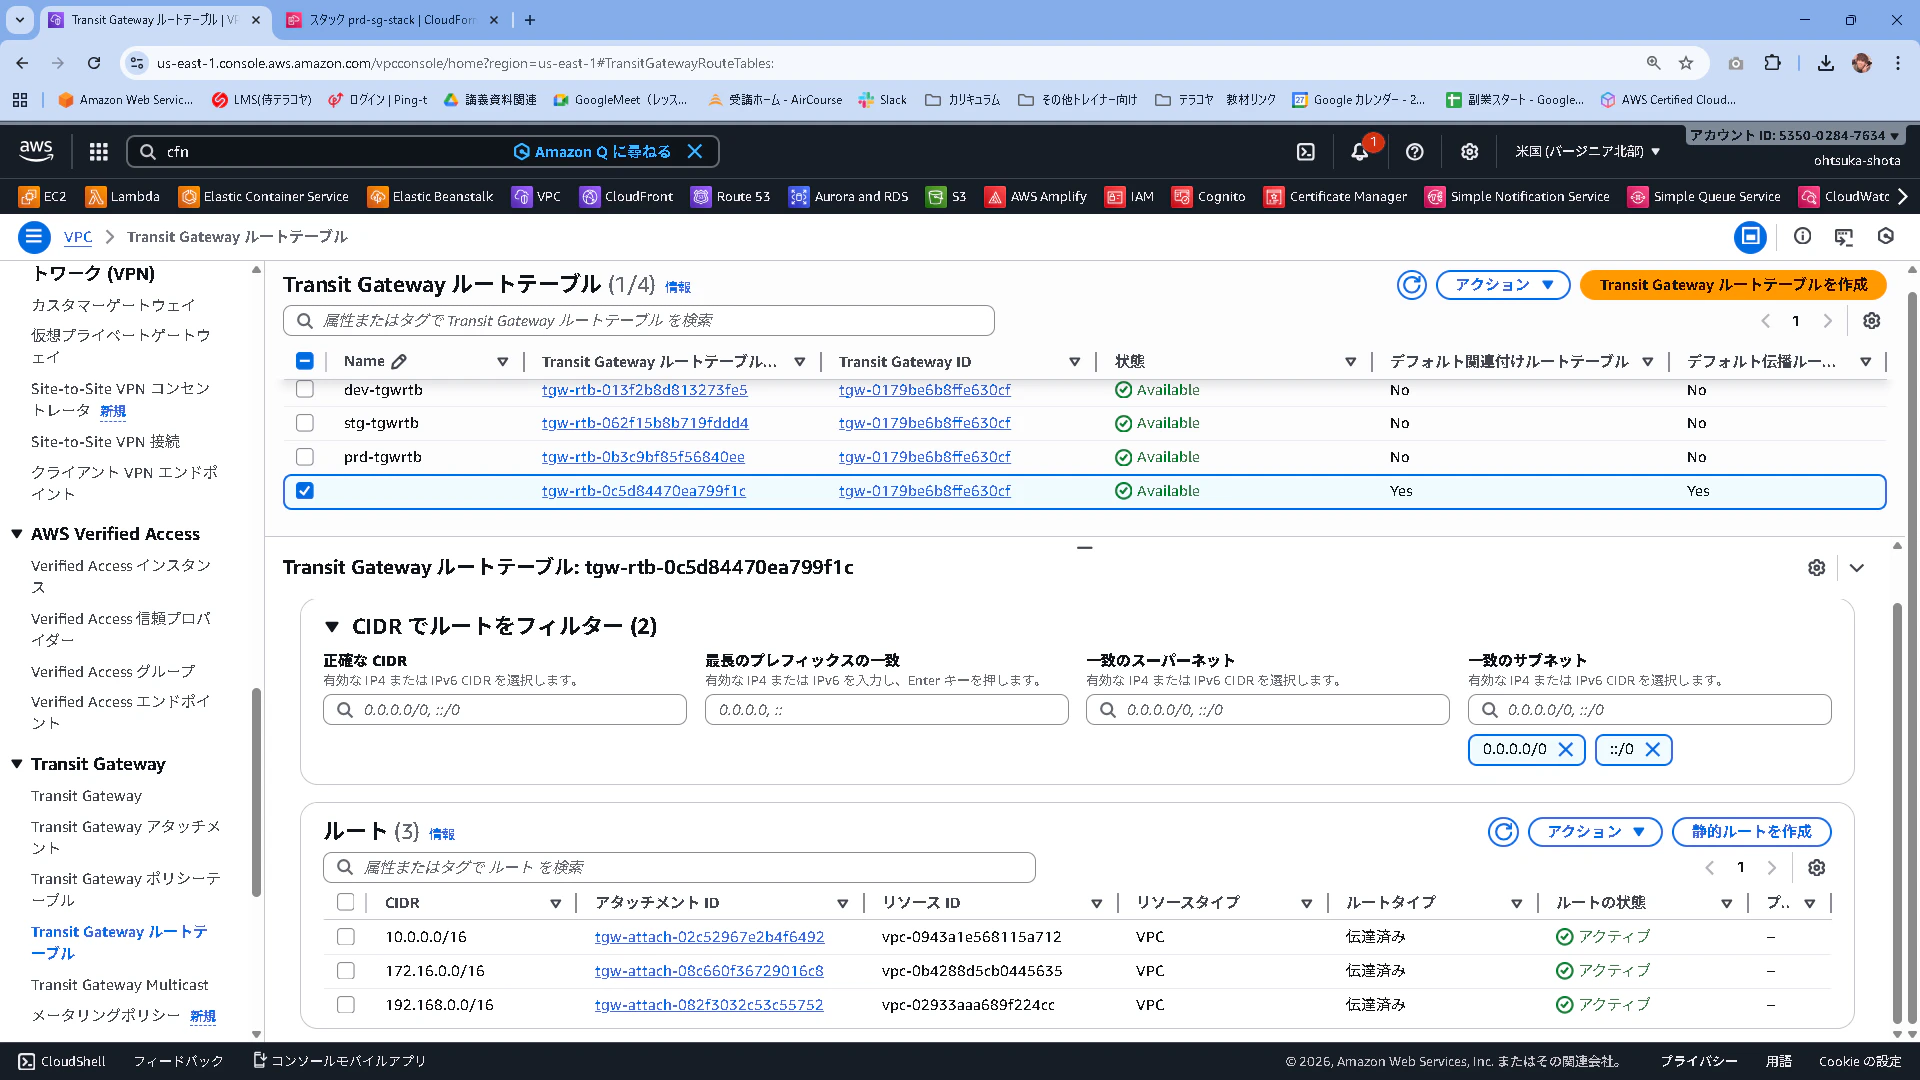Screen dimensions: 1920x1080
Task: Open Cognito favorite shortcut
Action: [x=1209, y=197]
